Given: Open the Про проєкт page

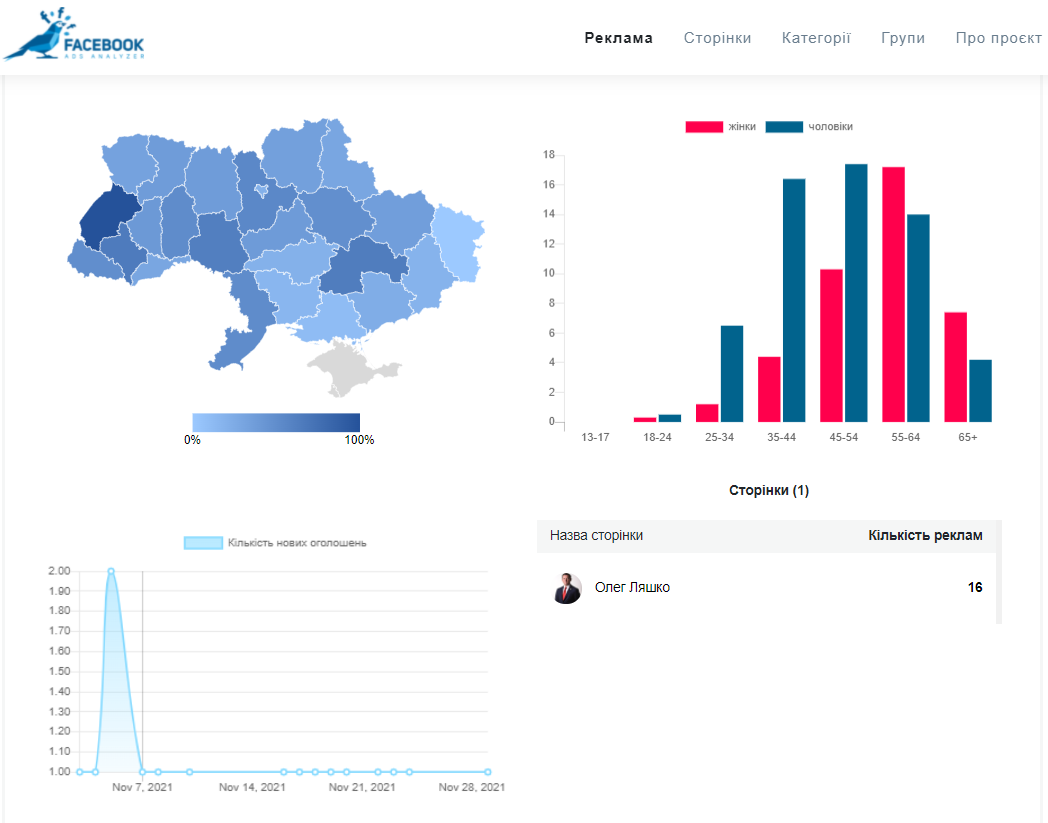Looking at the screenshot, I should point(998,38).
